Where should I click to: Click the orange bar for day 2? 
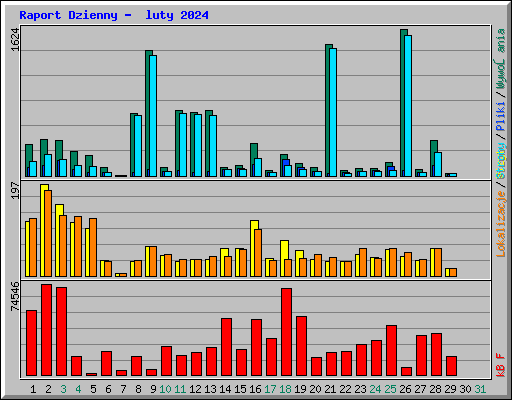48,233
